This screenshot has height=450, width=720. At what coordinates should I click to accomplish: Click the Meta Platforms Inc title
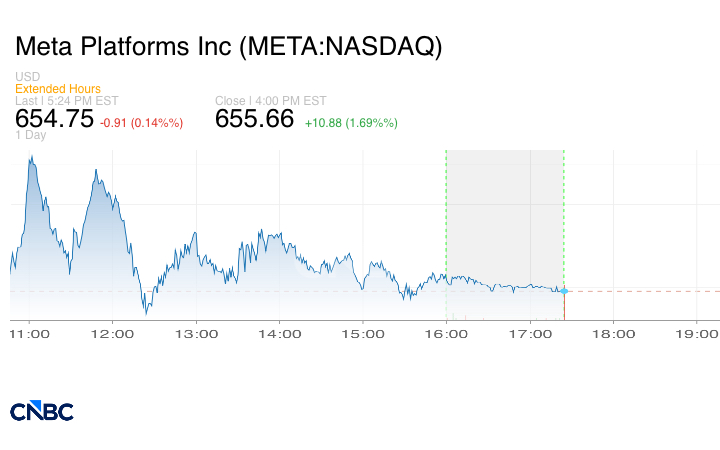coord(228,47)
